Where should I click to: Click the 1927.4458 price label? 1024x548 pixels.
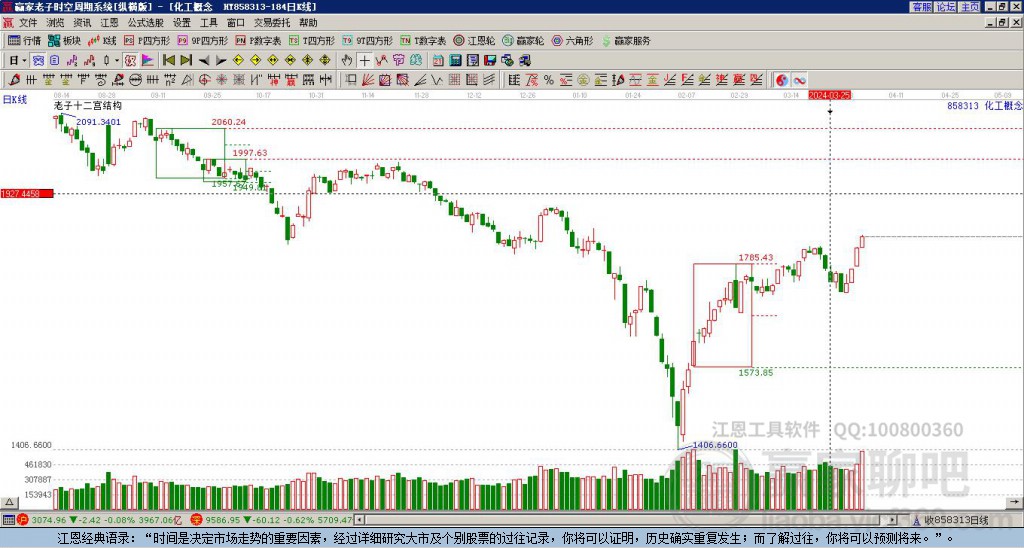27,194
